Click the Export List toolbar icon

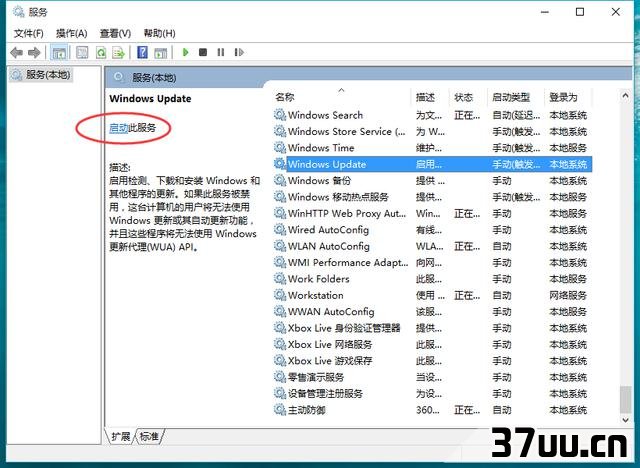click(119, 53)
